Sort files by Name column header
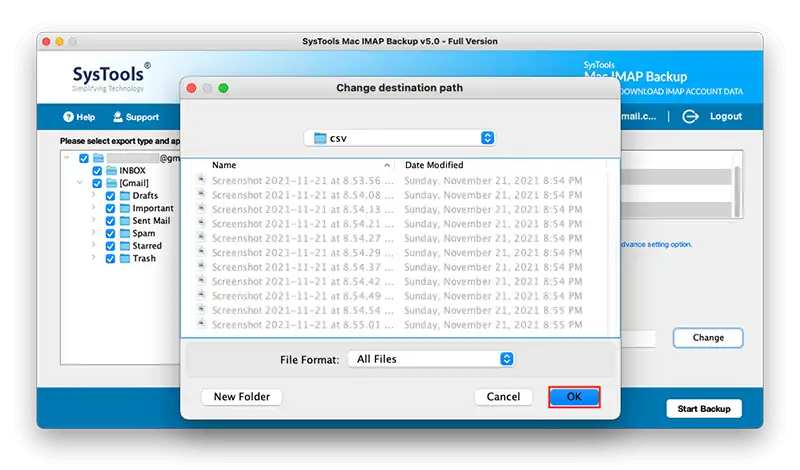The height and width of the screenshot is (470, 800). (224, 165)
